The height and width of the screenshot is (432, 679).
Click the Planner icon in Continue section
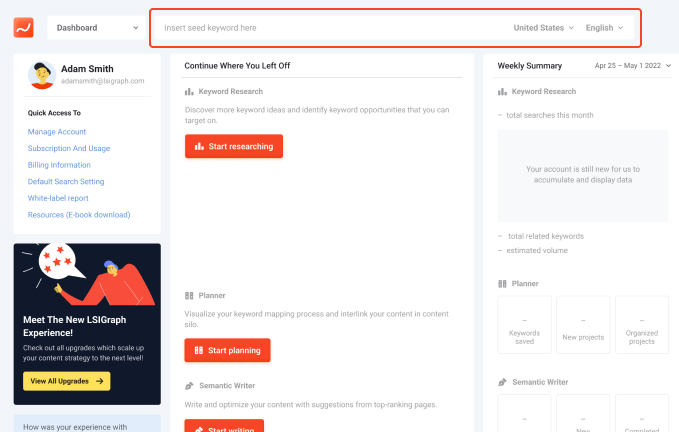point(189,296)
